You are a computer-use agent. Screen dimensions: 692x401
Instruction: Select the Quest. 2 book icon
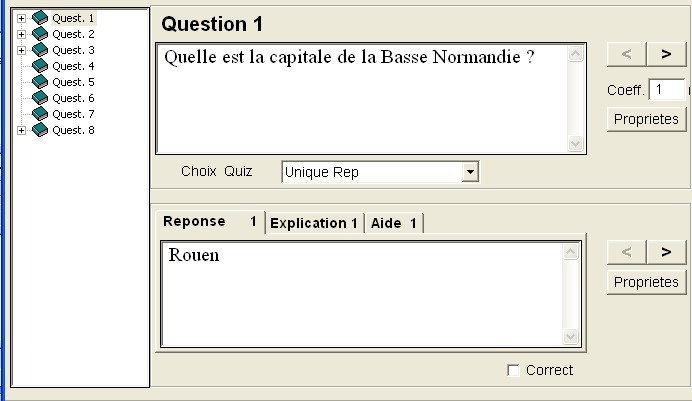(40, 34)
